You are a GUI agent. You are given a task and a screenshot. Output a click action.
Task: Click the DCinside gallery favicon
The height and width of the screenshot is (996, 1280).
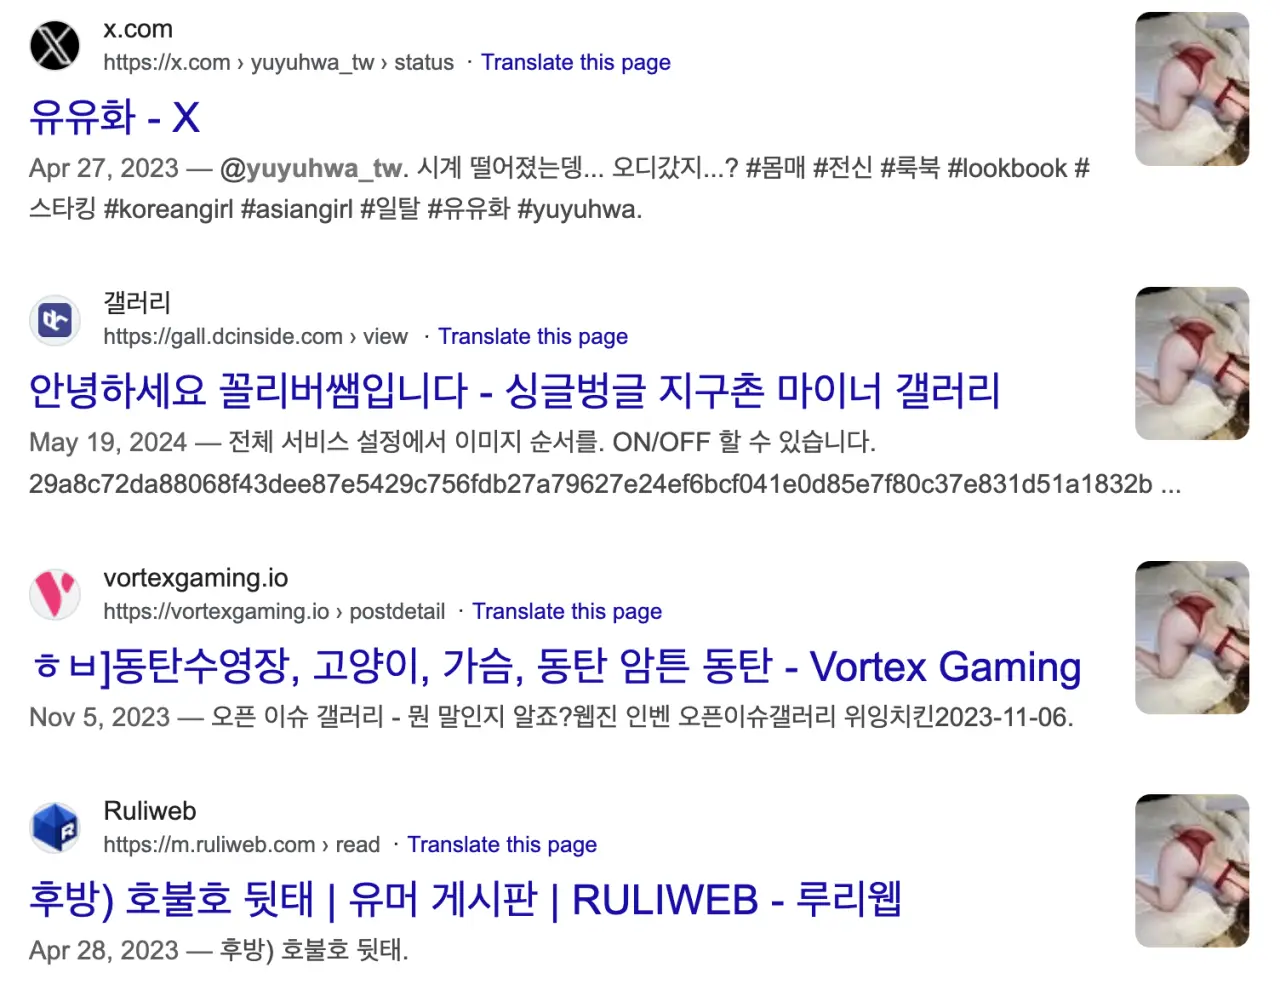pyautogui.click(x=55, y=320)
